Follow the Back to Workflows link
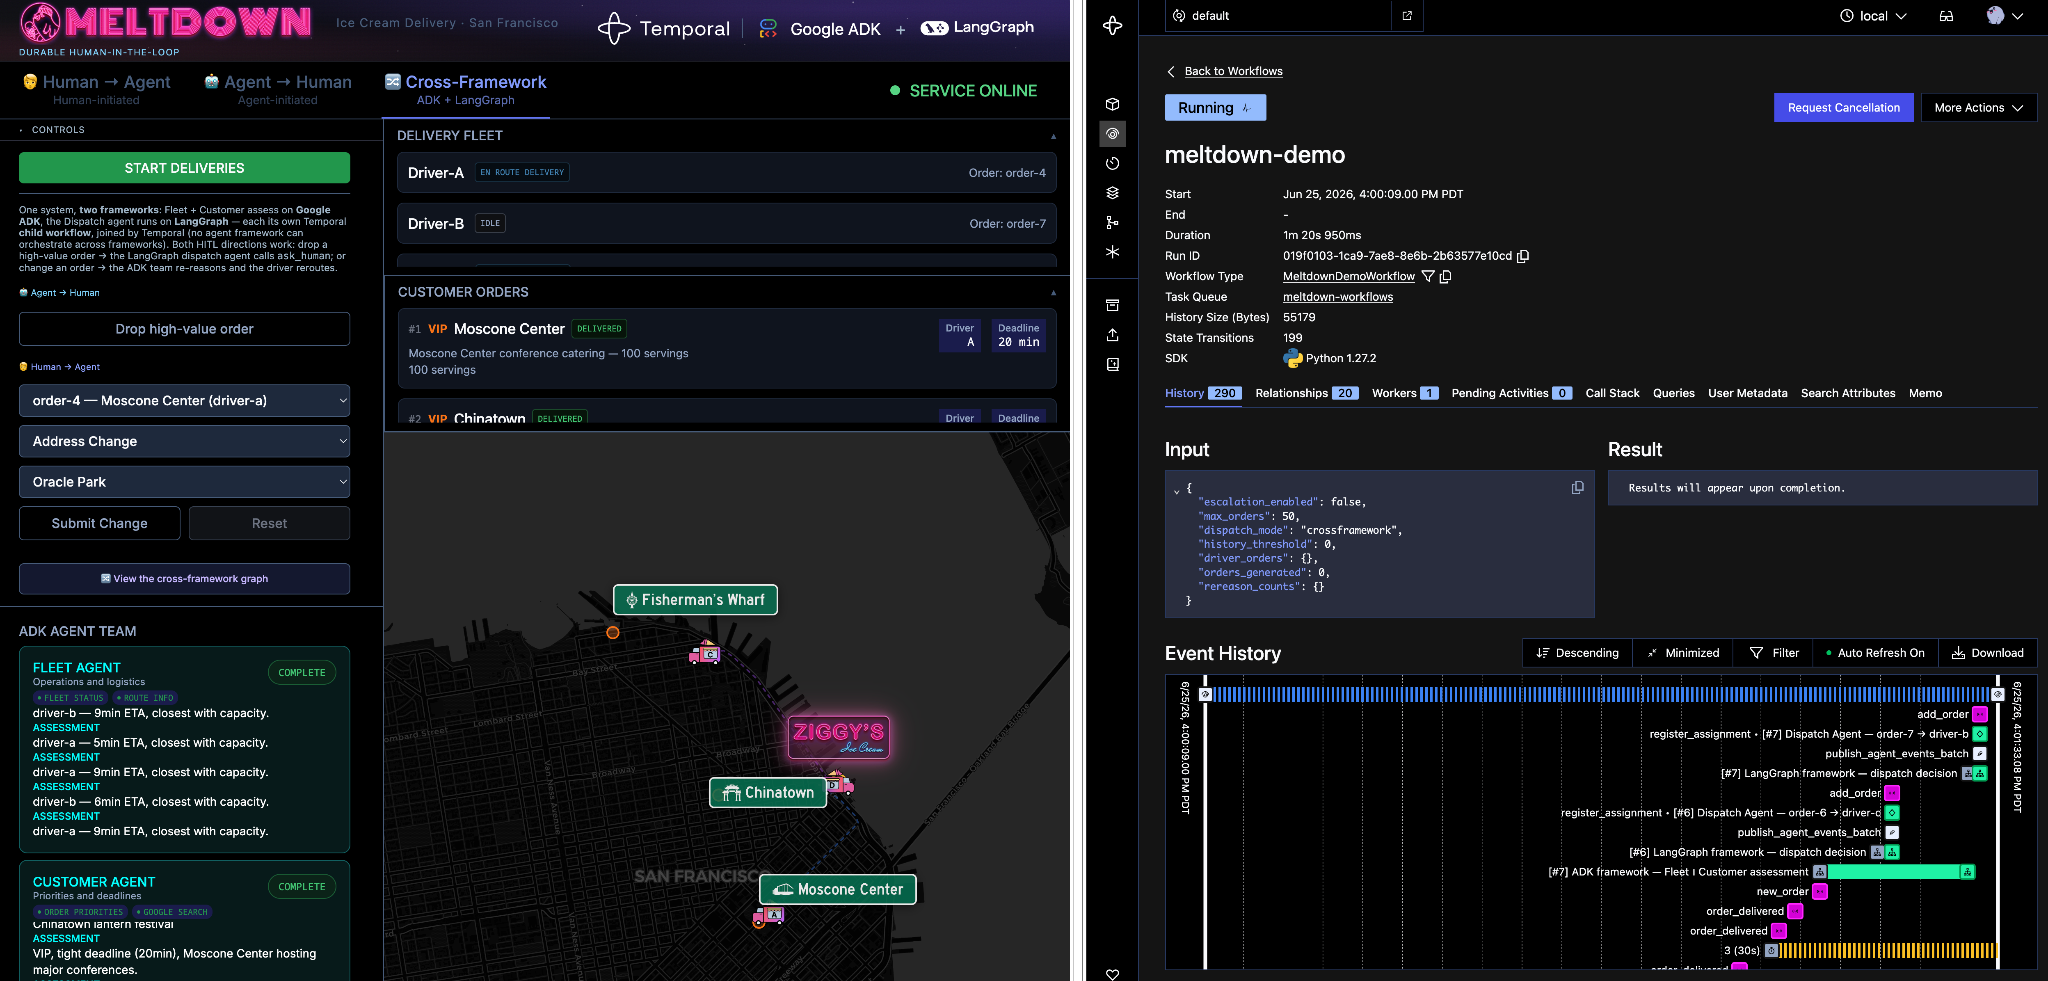 (1233, 72)
